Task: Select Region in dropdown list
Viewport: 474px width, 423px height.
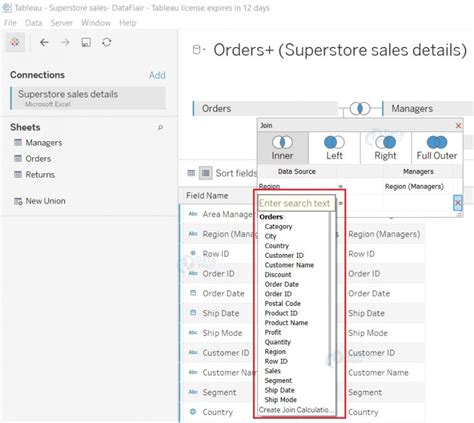Action: pos(275,352)
